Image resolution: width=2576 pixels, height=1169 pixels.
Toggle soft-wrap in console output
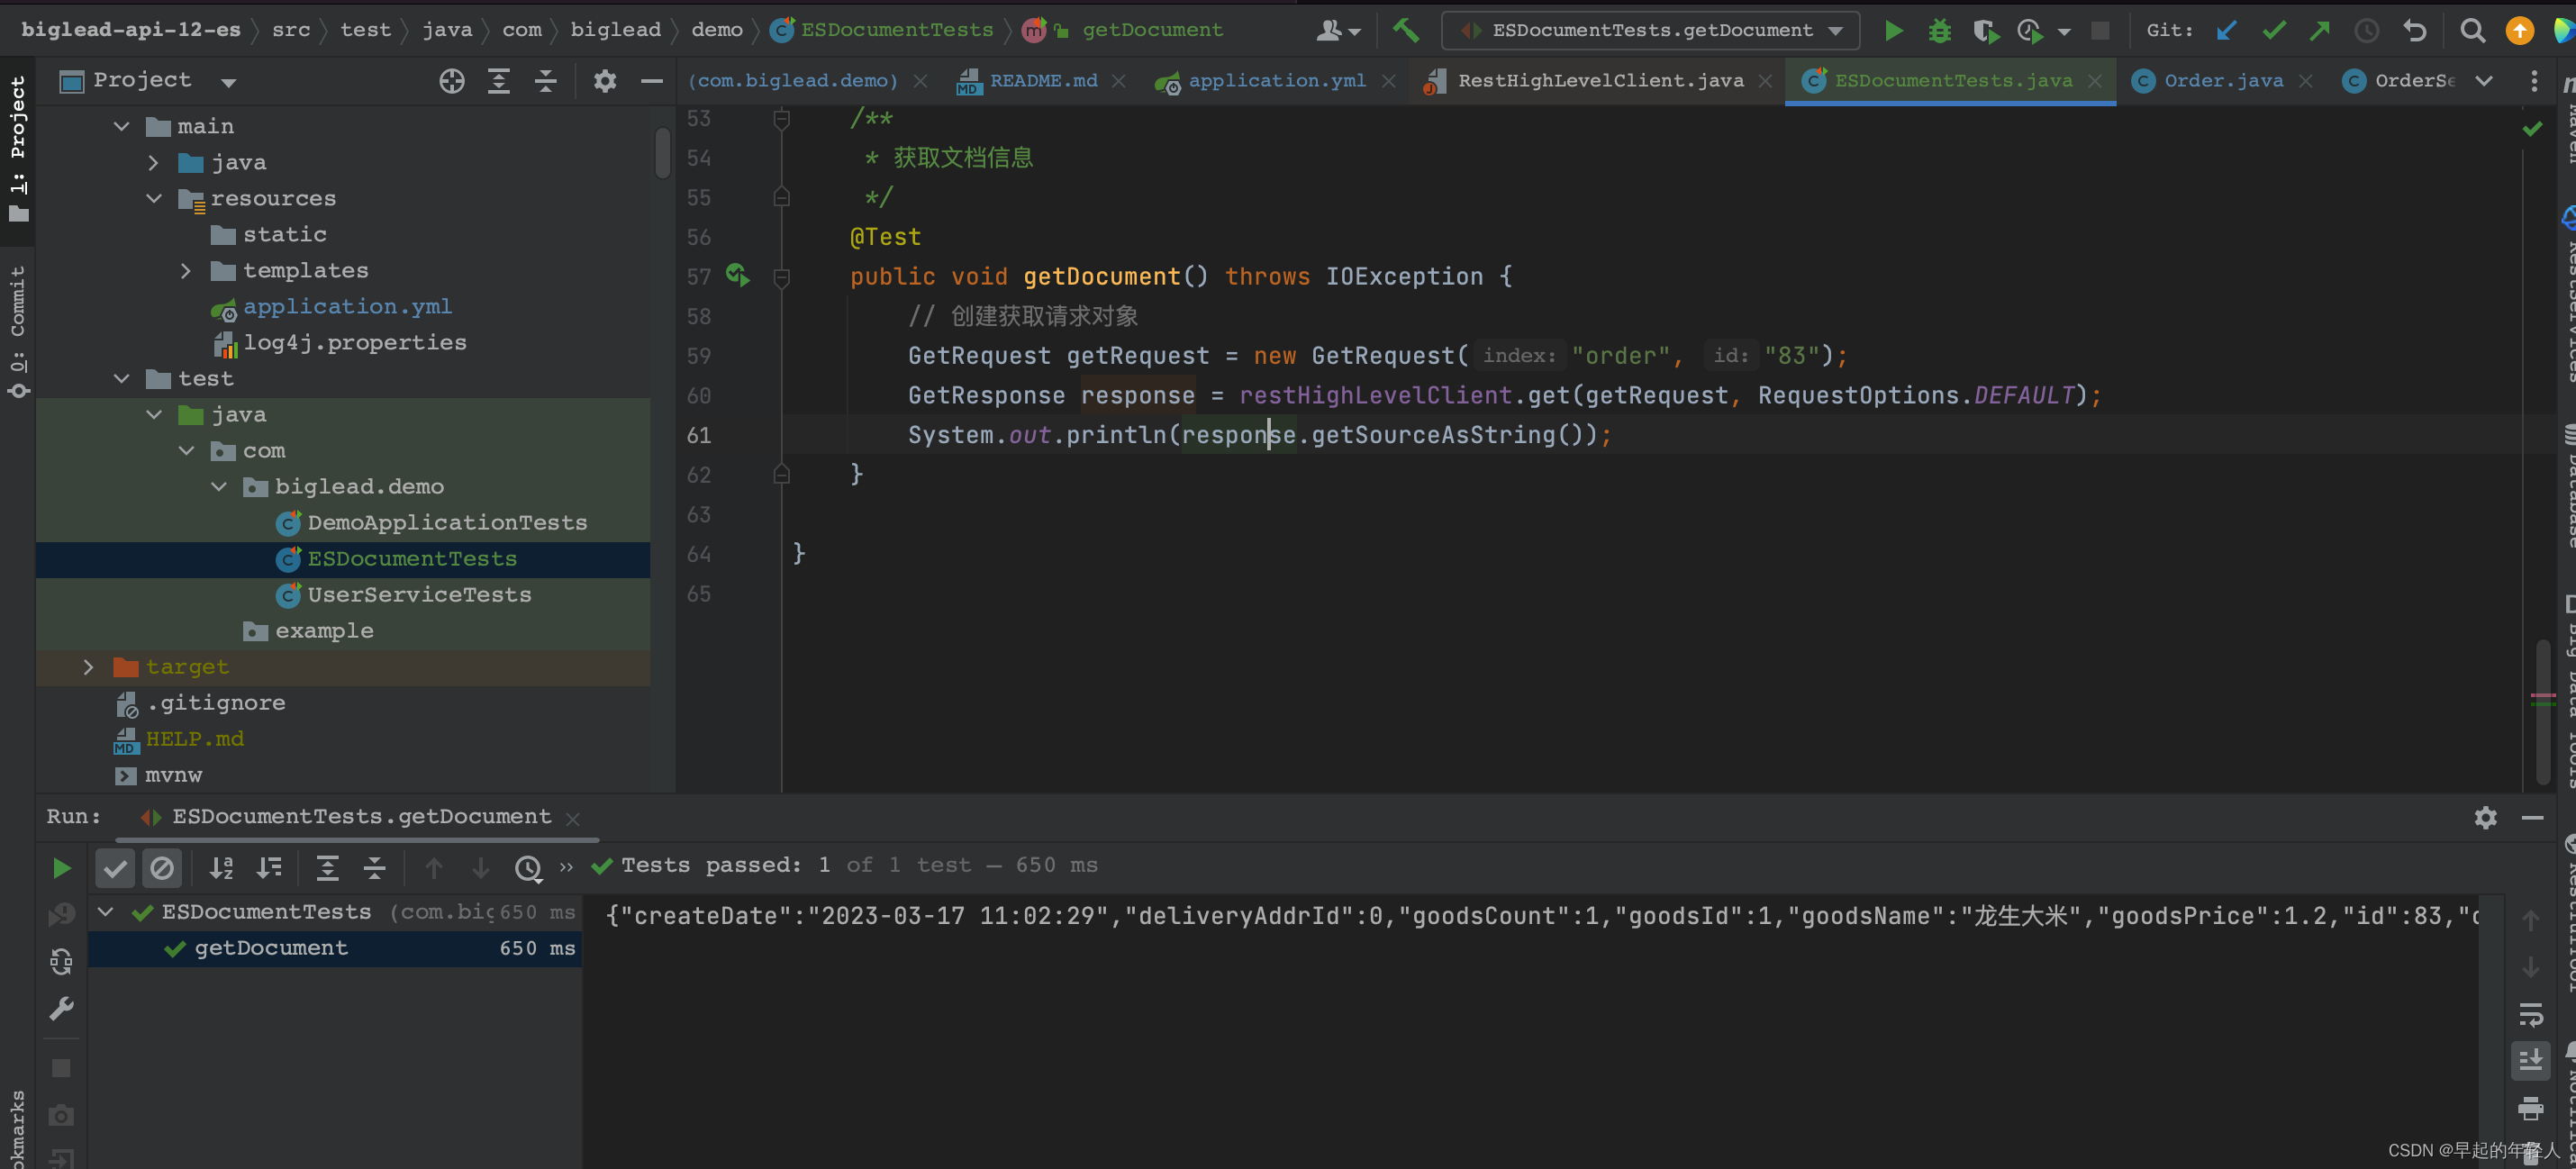2530,1015
